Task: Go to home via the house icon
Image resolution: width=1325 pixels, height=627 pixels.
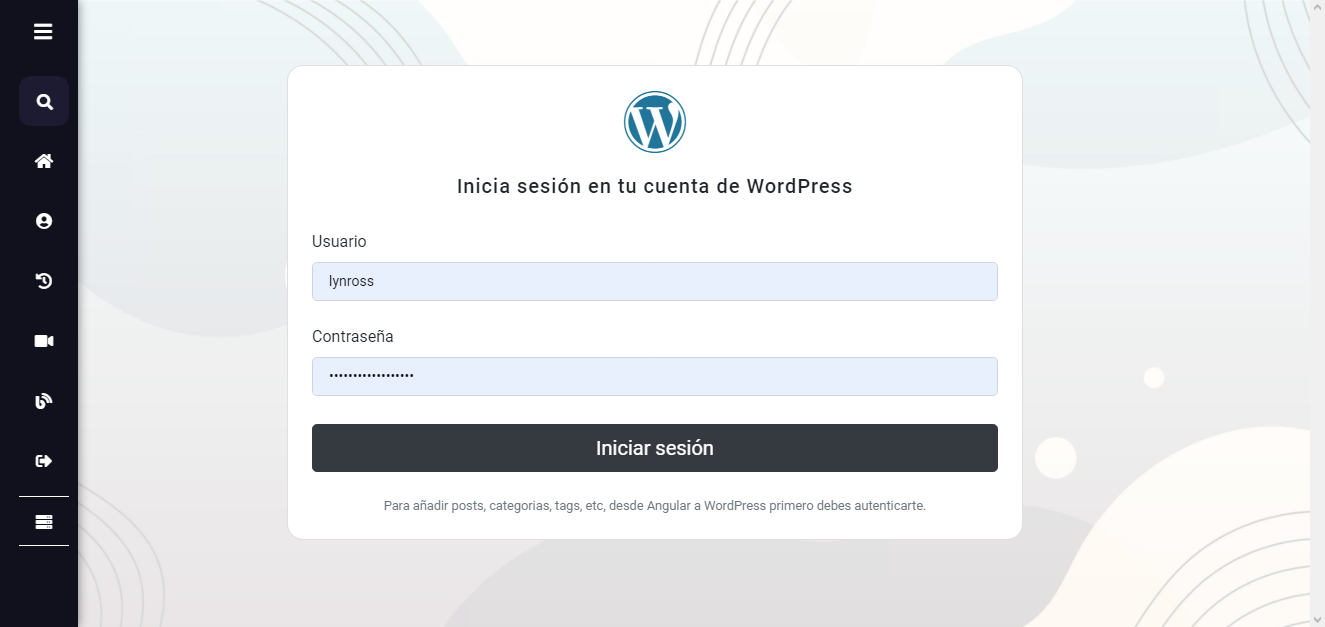Action: coord(44,161)
